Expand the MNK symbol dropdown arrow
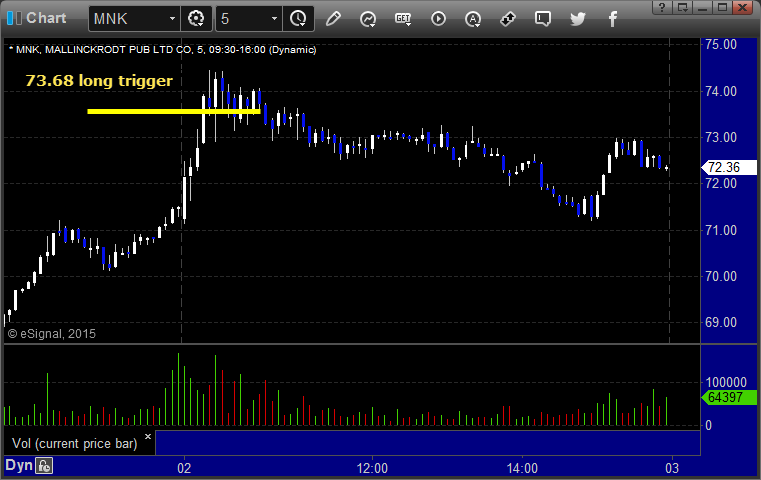This screenshot has width=761, height=480. pyautogui.click(x=172, y=19)
